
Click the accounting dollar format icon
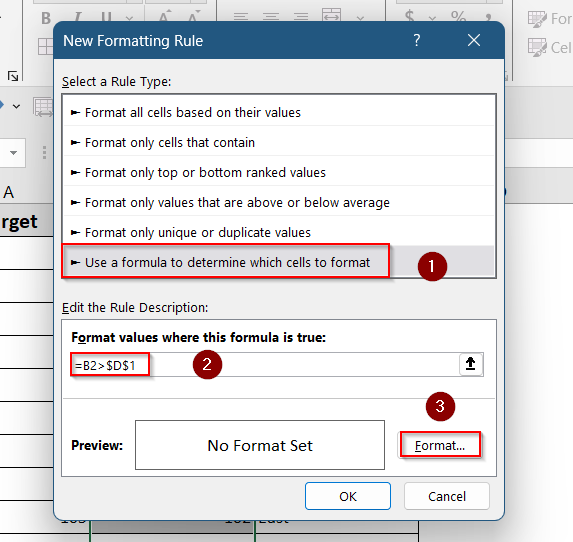click(x=410, y=17)
